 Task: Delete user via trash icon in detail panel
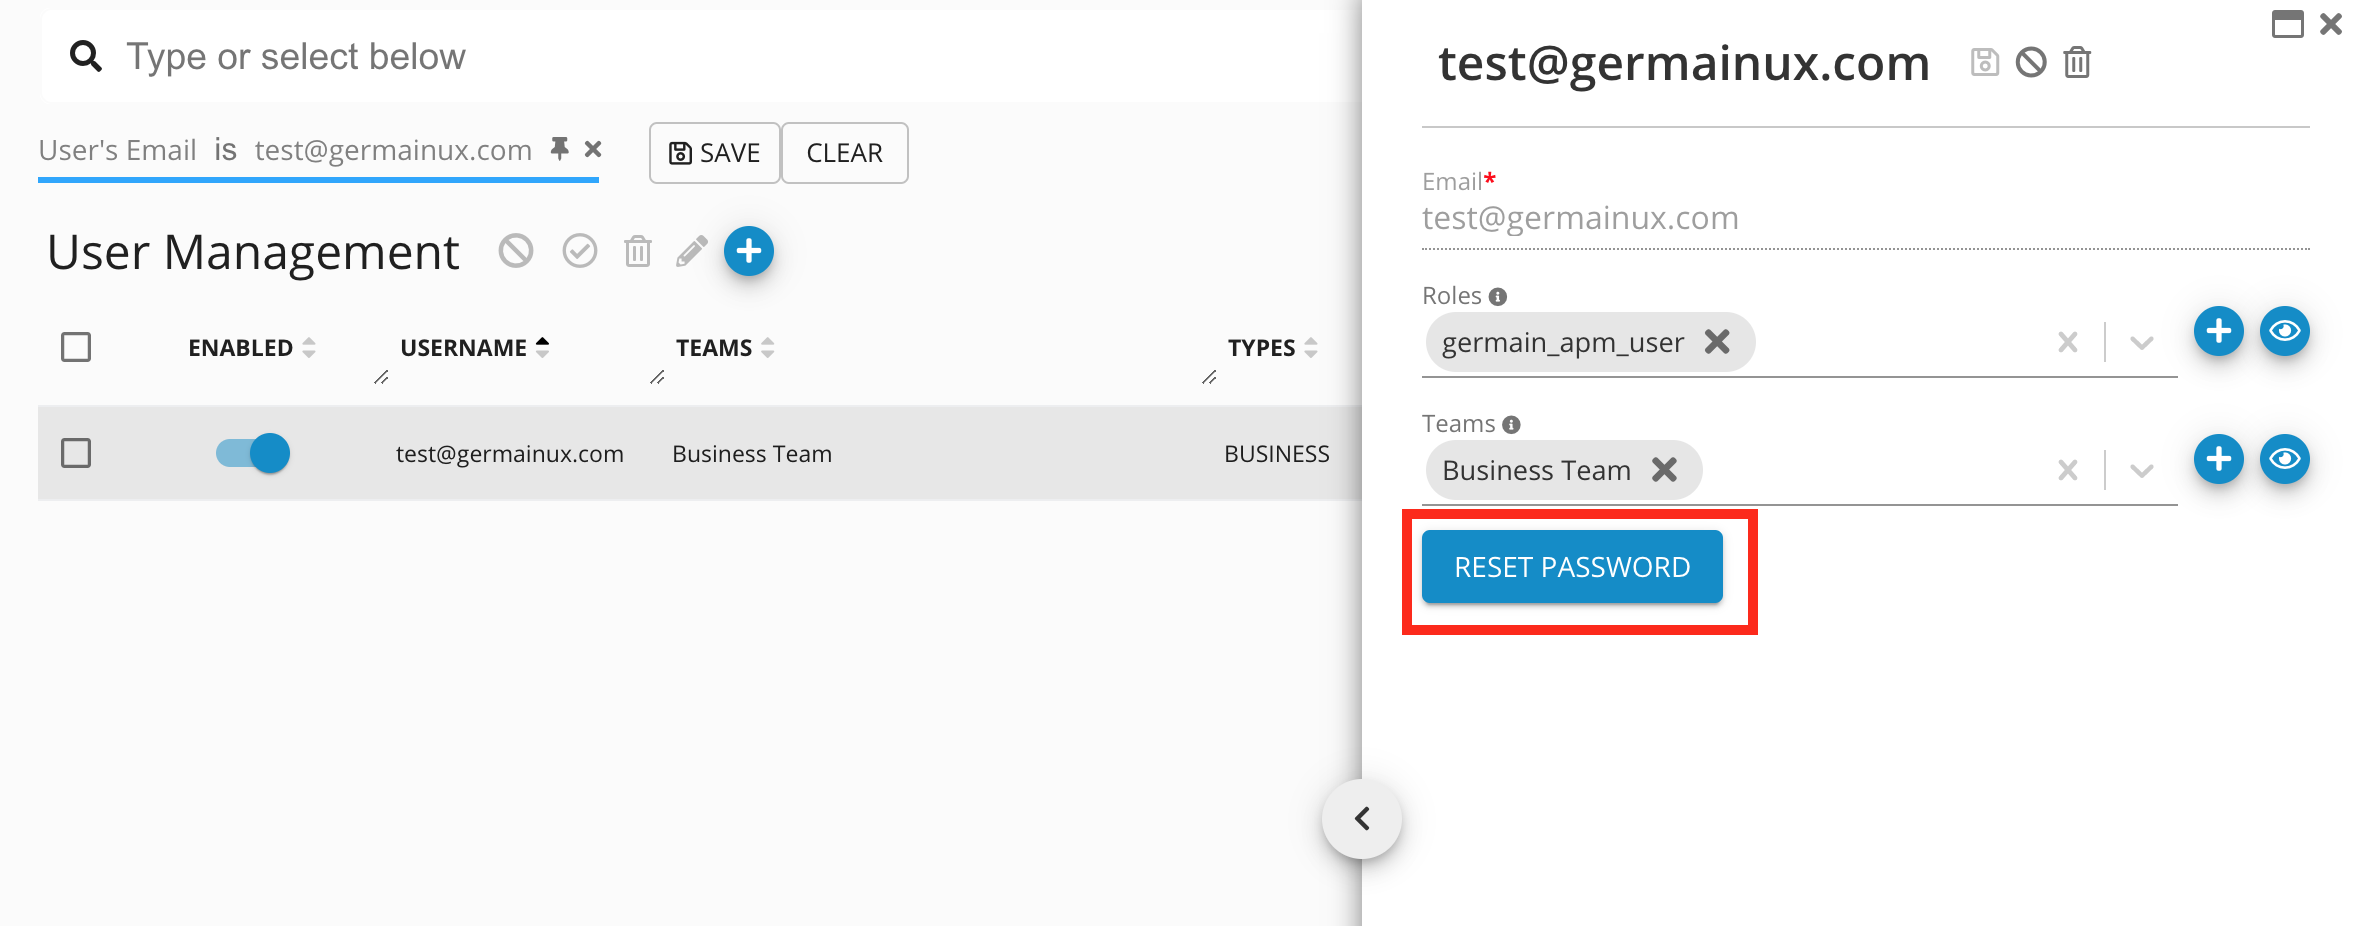(x=2077, y=63)
